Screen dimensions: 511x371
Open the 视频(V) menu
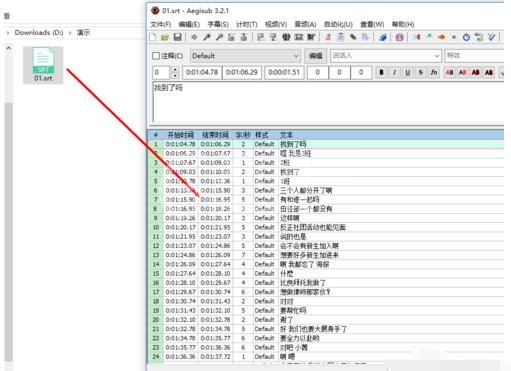pyautogui.click(x=276, y=24)
